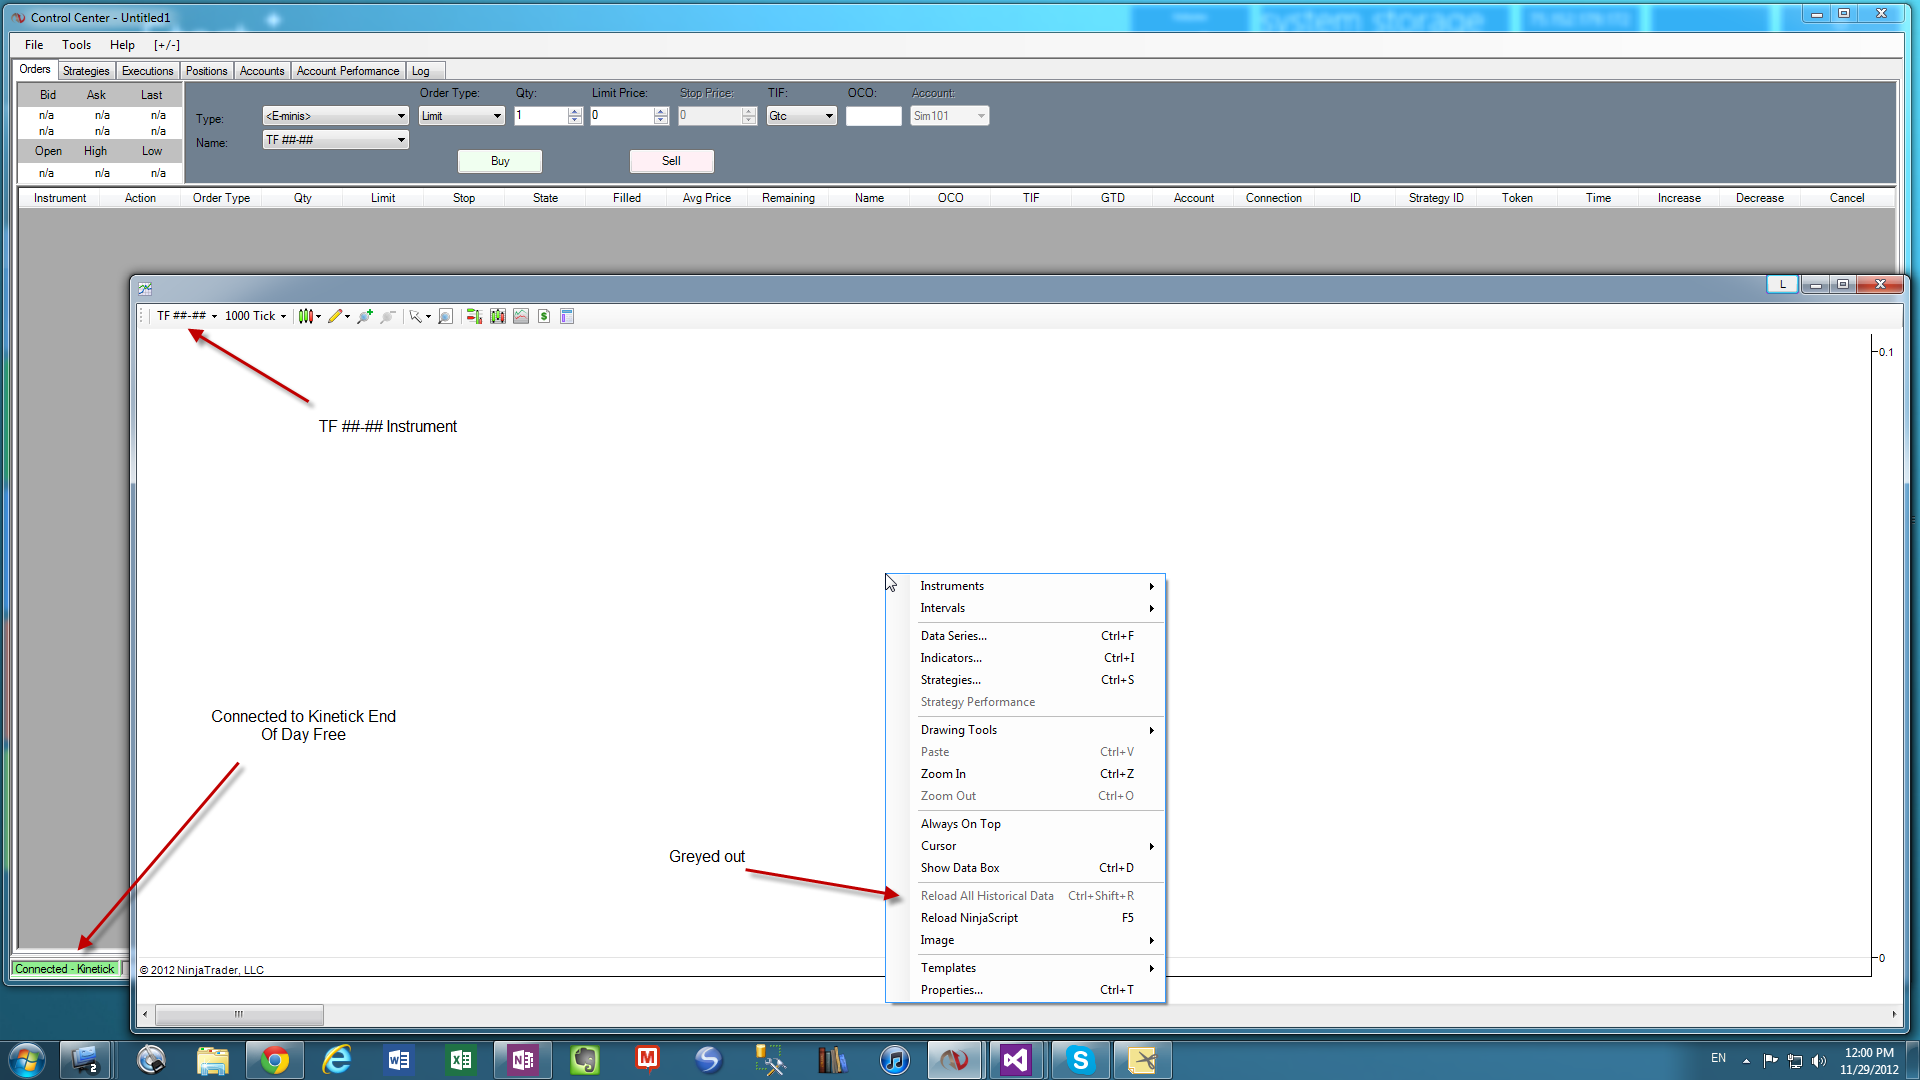This screenshot has height=1080, width=1920.
Task: Click the zoom in magnifier icon
Action: (365, 316)
